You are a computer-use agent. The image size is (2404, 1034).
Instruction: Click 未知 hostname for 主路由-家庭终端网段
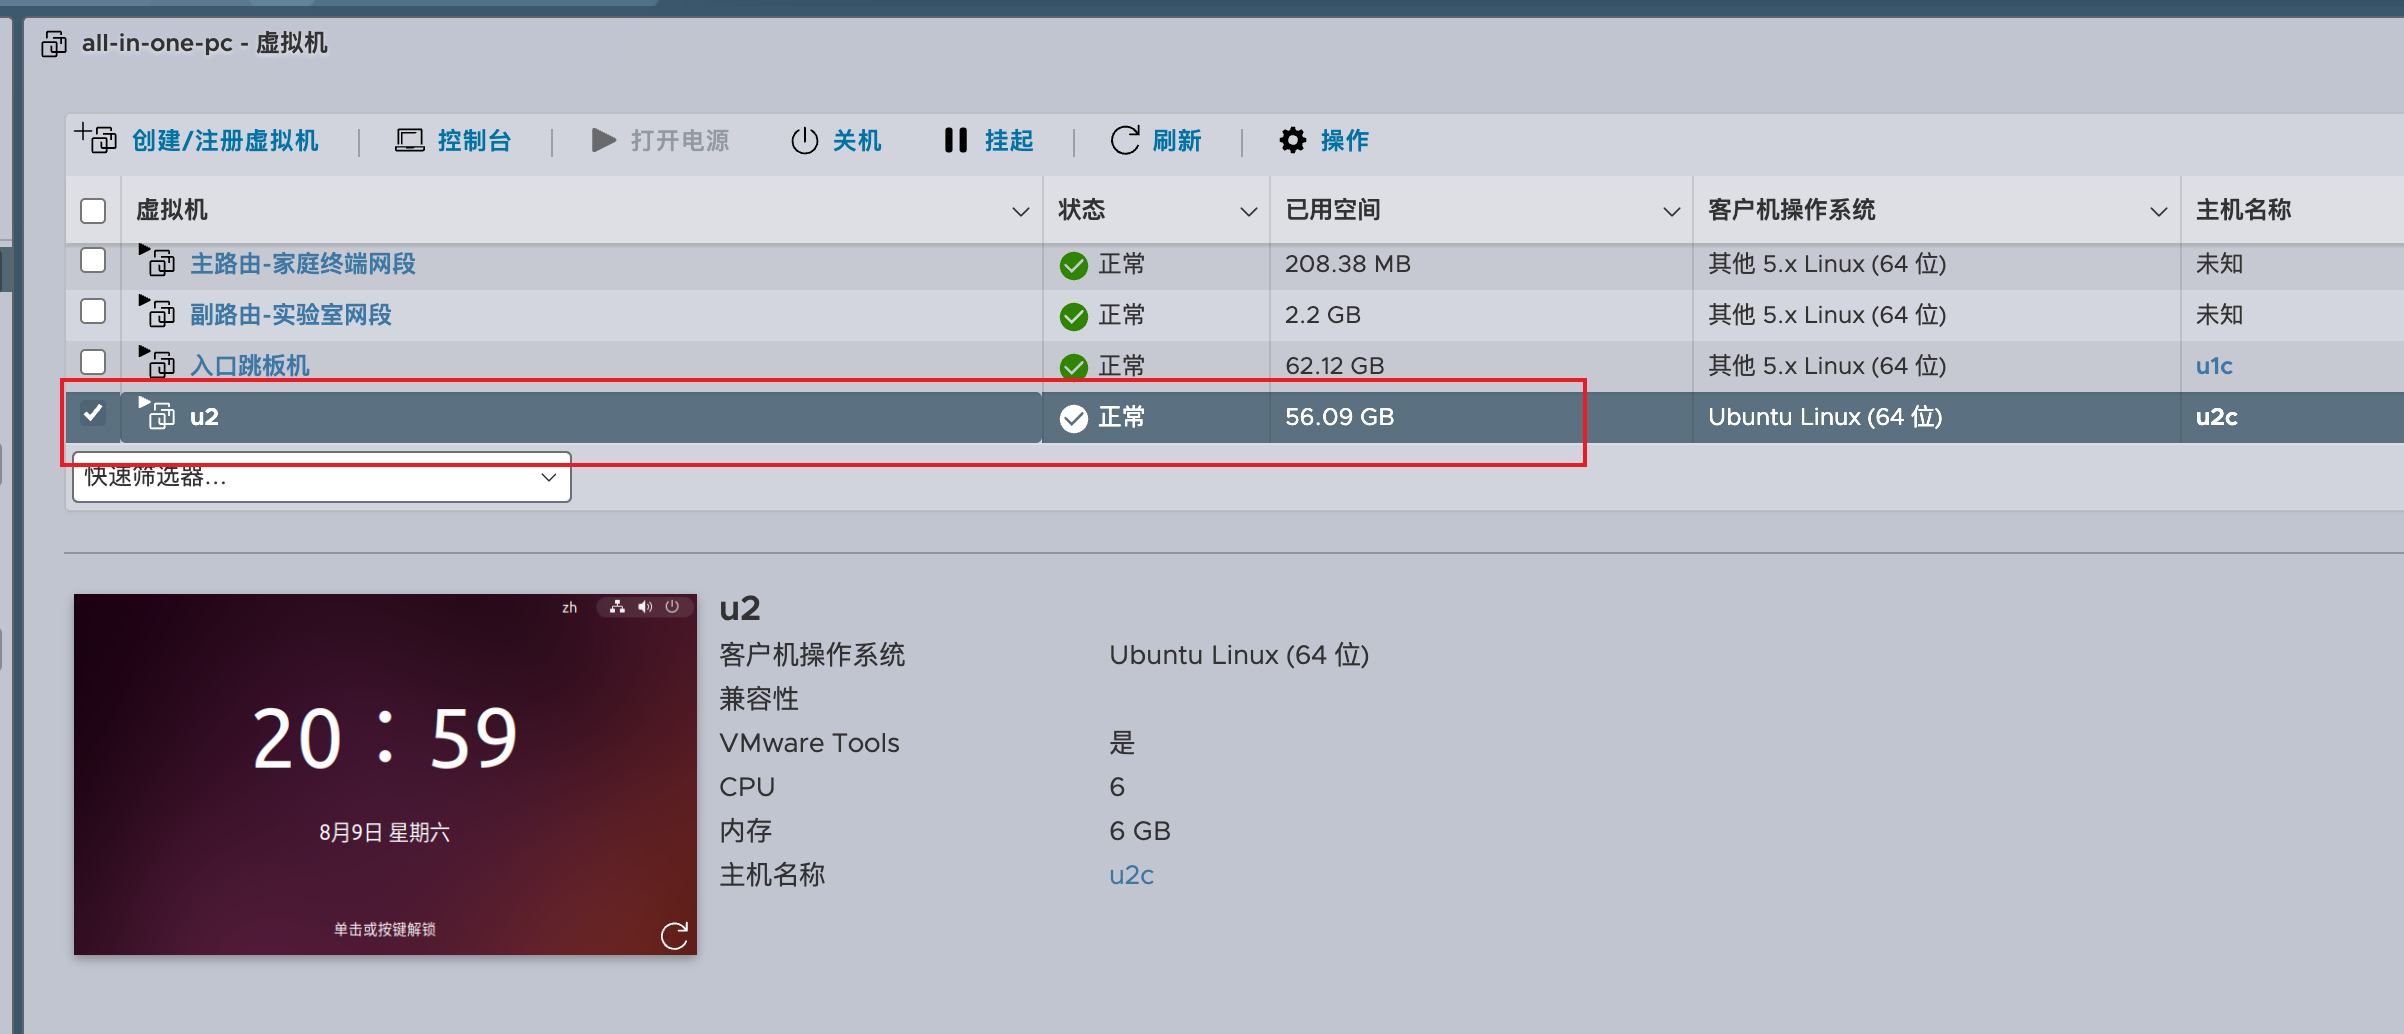pos(2219,264)
